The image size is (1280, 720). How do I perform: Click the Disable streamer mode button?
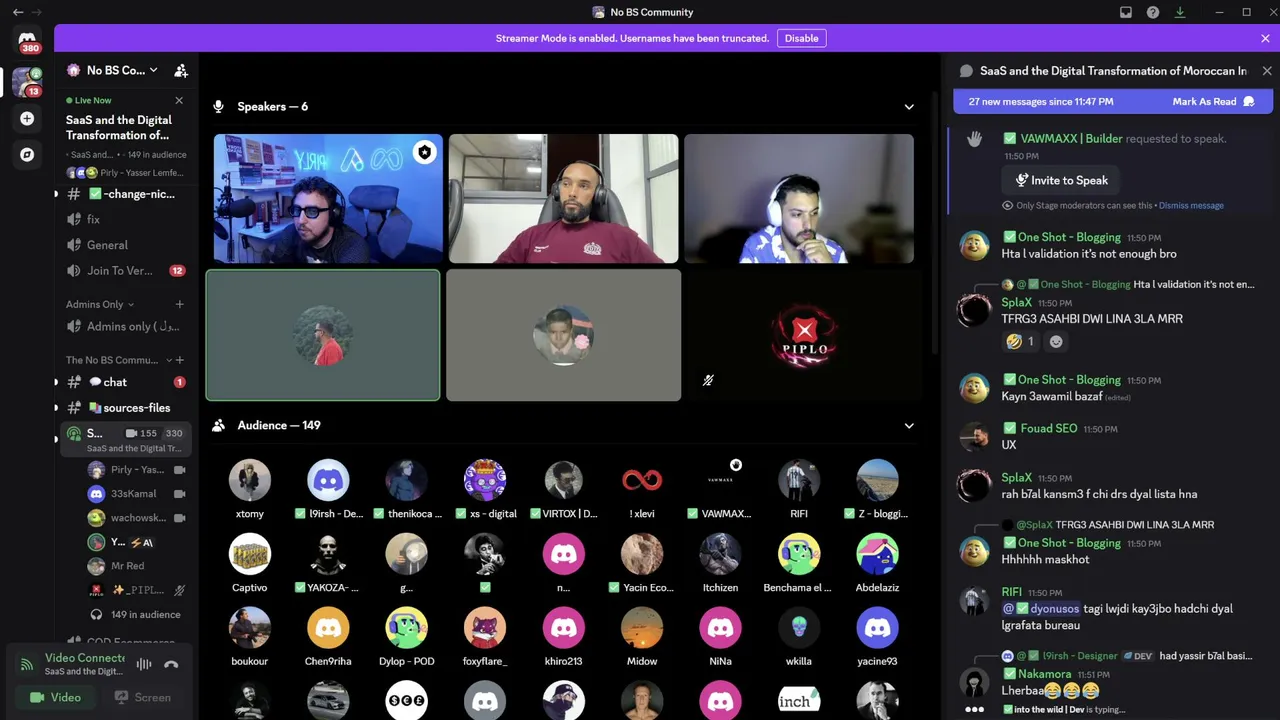click(x=801, y=38)
